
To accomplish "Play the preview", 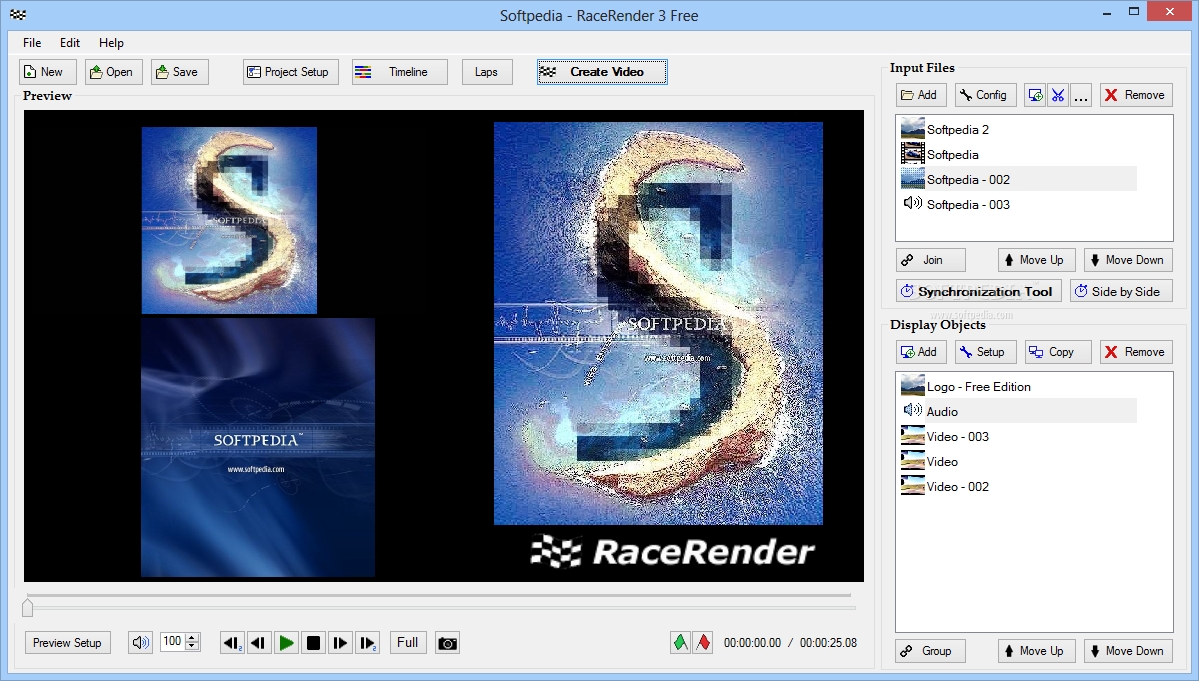I will point(286,643).
